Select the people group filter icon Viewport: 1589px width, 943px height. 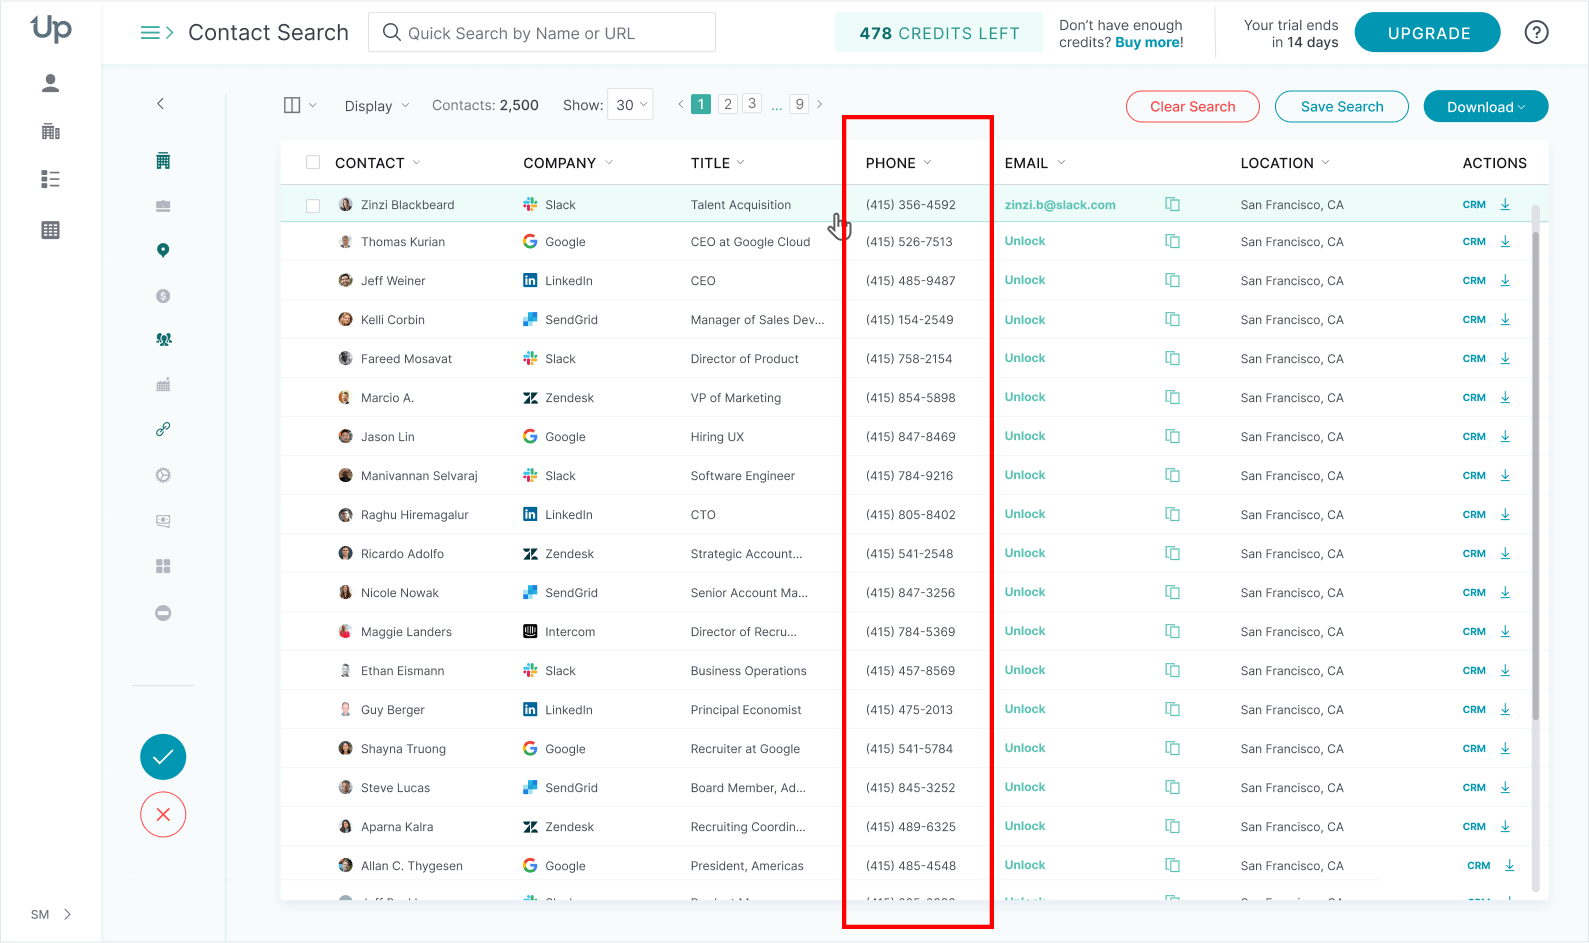coord(163,340)
